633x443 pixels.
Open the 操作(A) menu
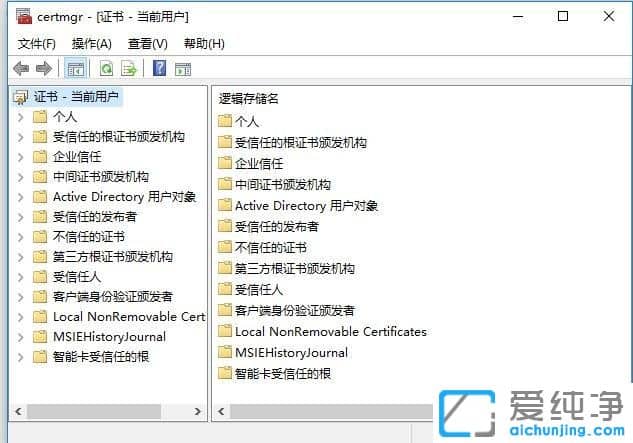click(x=92, y=44)
